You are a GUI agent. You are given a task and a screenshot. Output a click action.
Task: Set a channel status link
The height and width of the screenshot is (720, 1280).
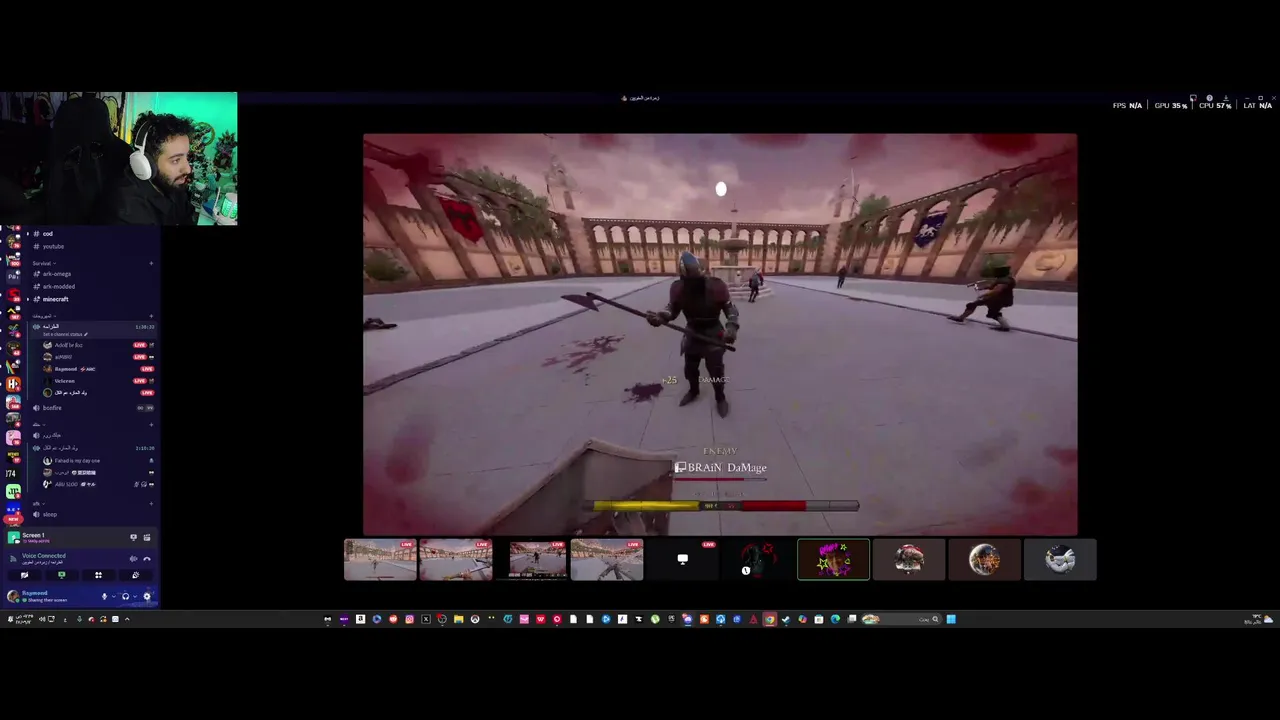[65, 334]
